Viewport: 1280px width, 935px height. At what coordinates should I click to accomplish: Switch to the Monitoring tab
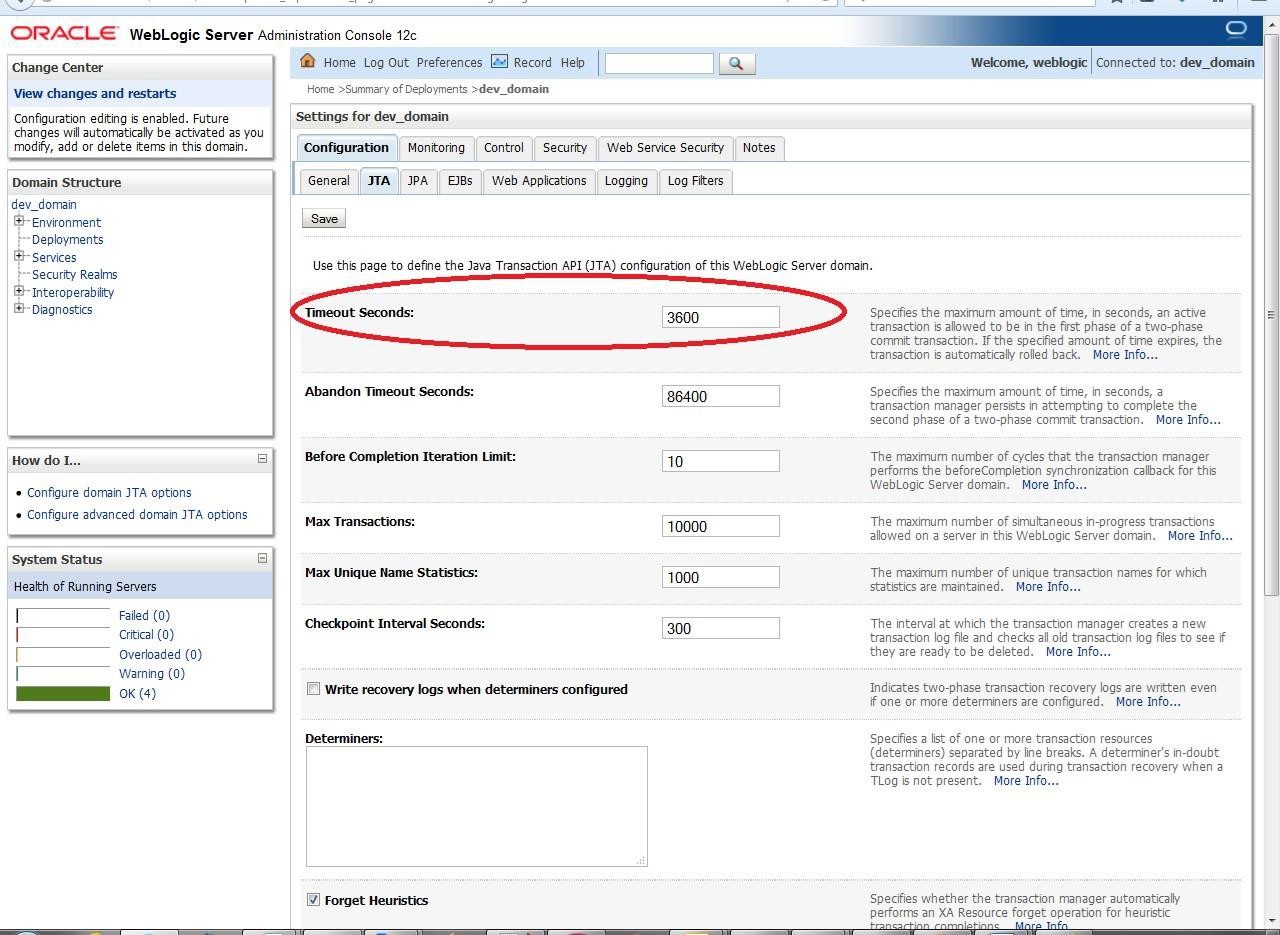coord(436,148)
